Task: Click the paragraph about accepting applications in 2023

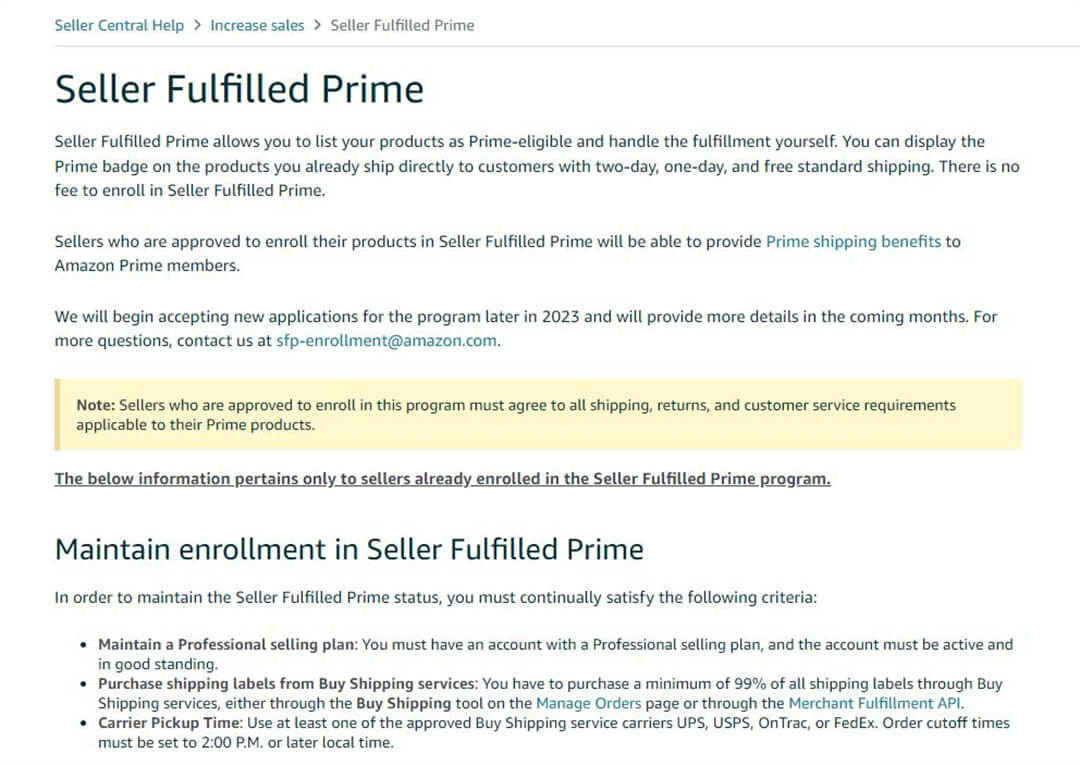Action: (526, 328)
